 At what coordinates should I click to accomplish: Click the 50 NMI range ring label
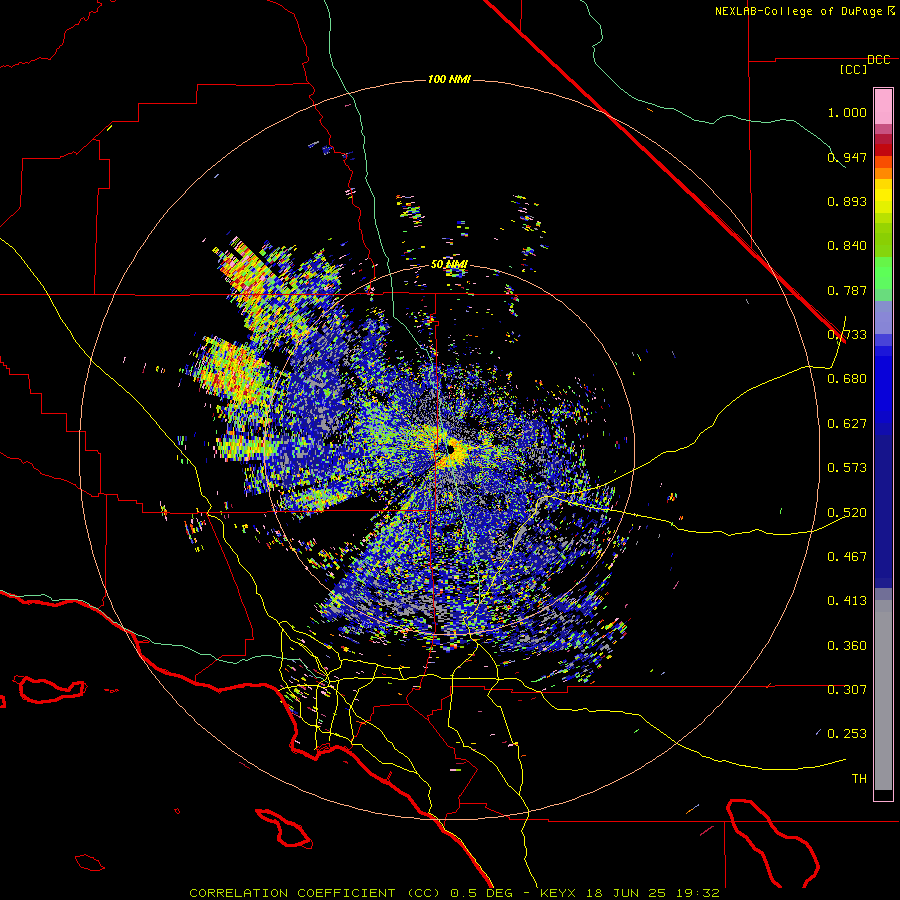pos(449,265)
